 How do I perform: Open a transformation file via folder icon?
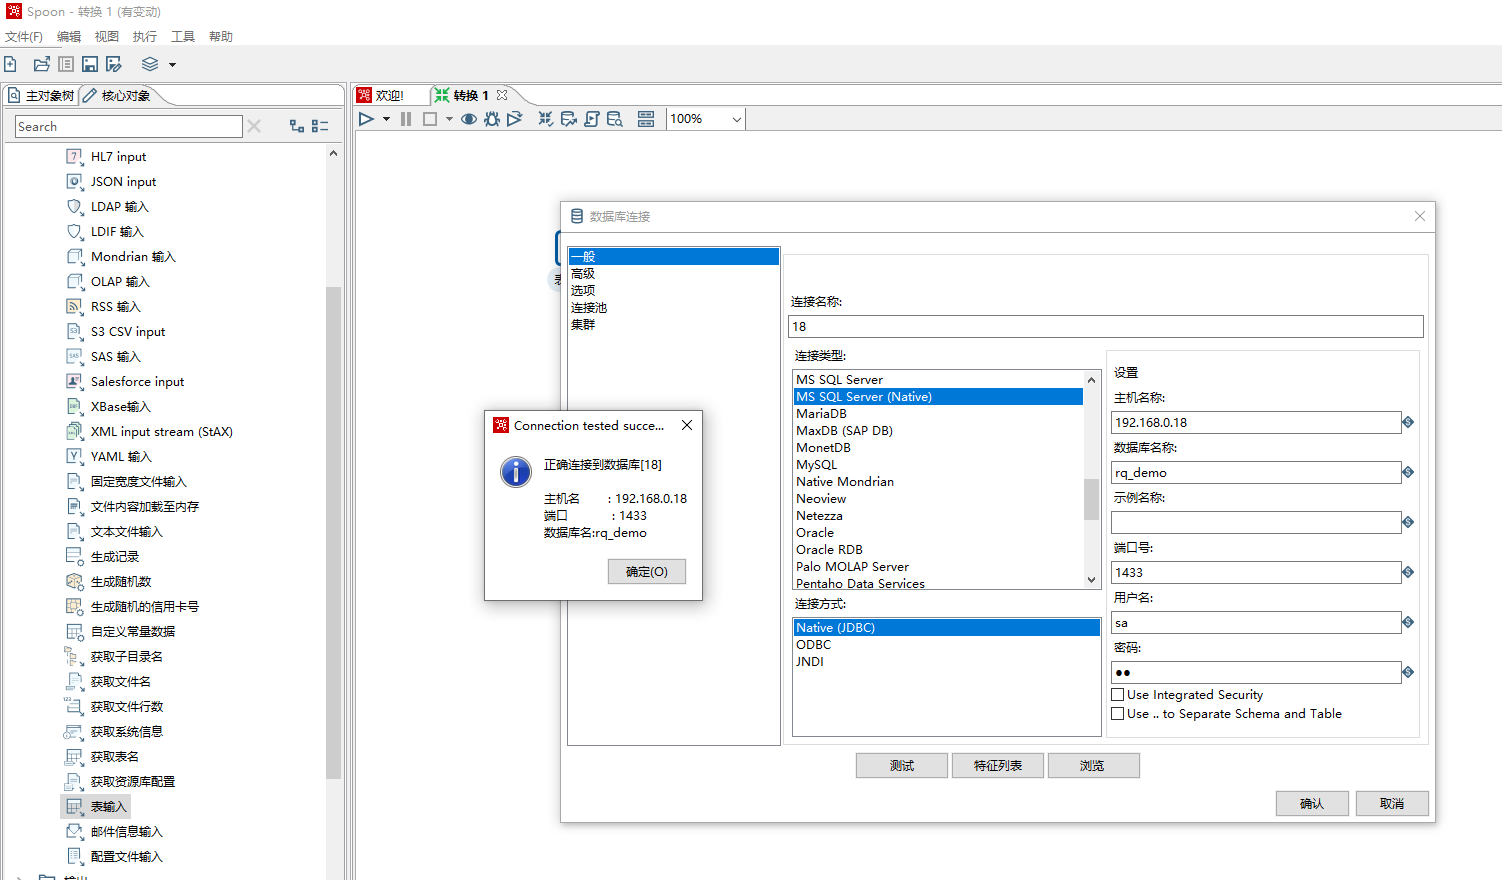(x=41, y=64)
